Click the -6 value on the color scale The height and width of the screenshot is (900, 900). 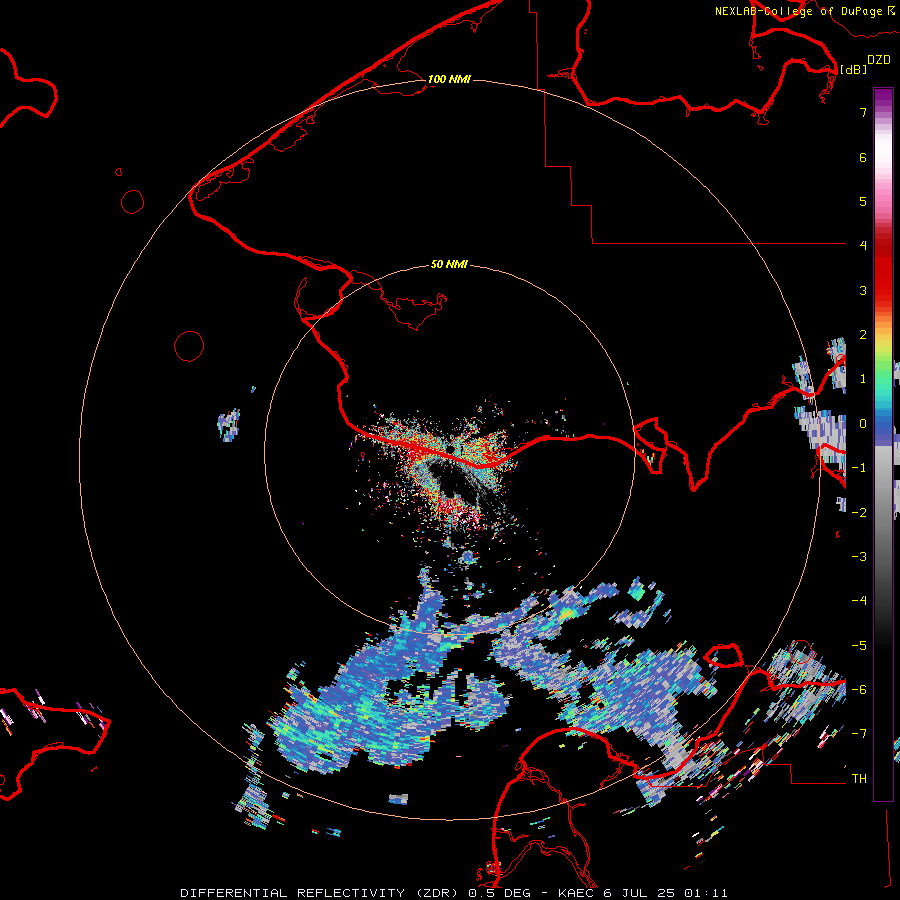859,689
